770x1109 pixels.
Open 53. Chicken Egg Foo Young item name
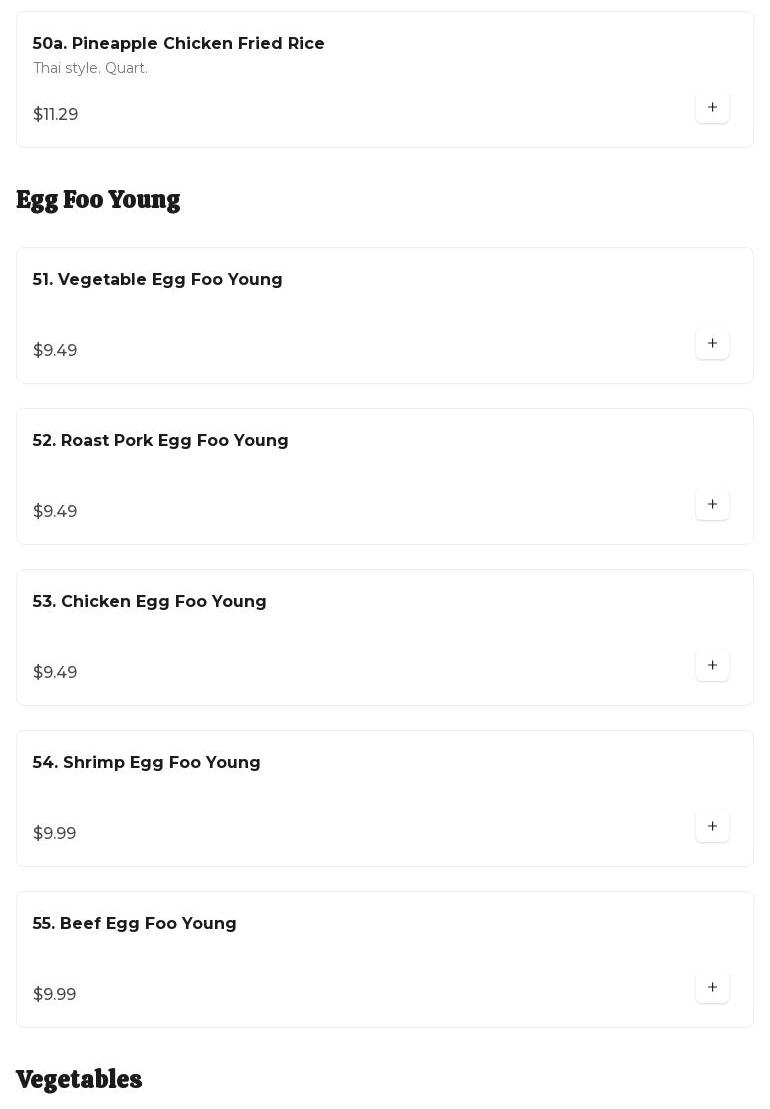[x=150, y=602]
